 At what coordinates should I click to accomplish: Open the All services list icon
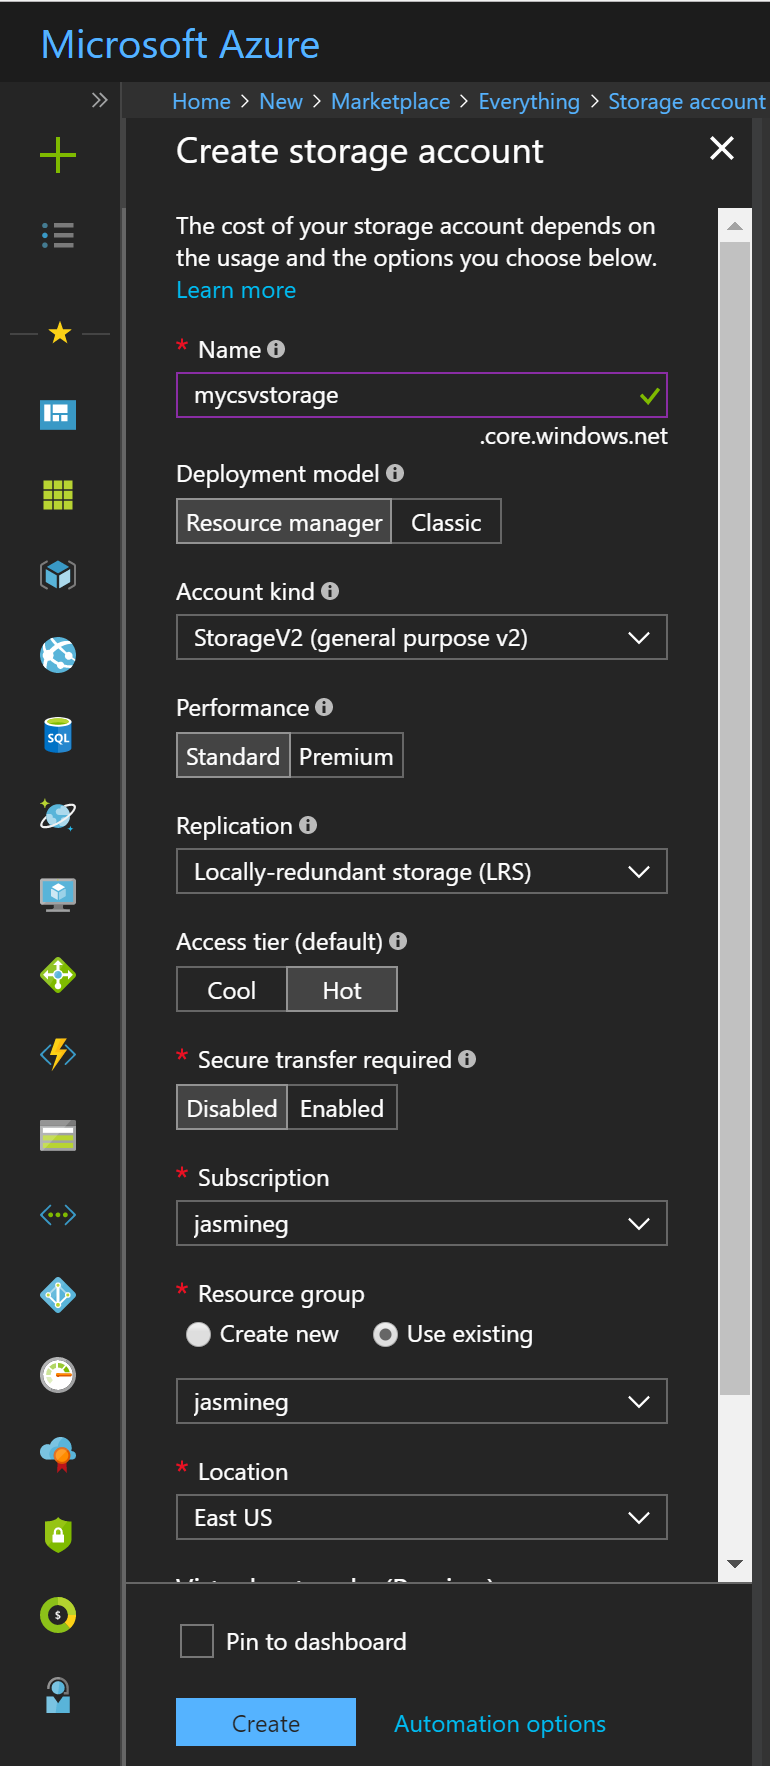[x=58, y=235]
